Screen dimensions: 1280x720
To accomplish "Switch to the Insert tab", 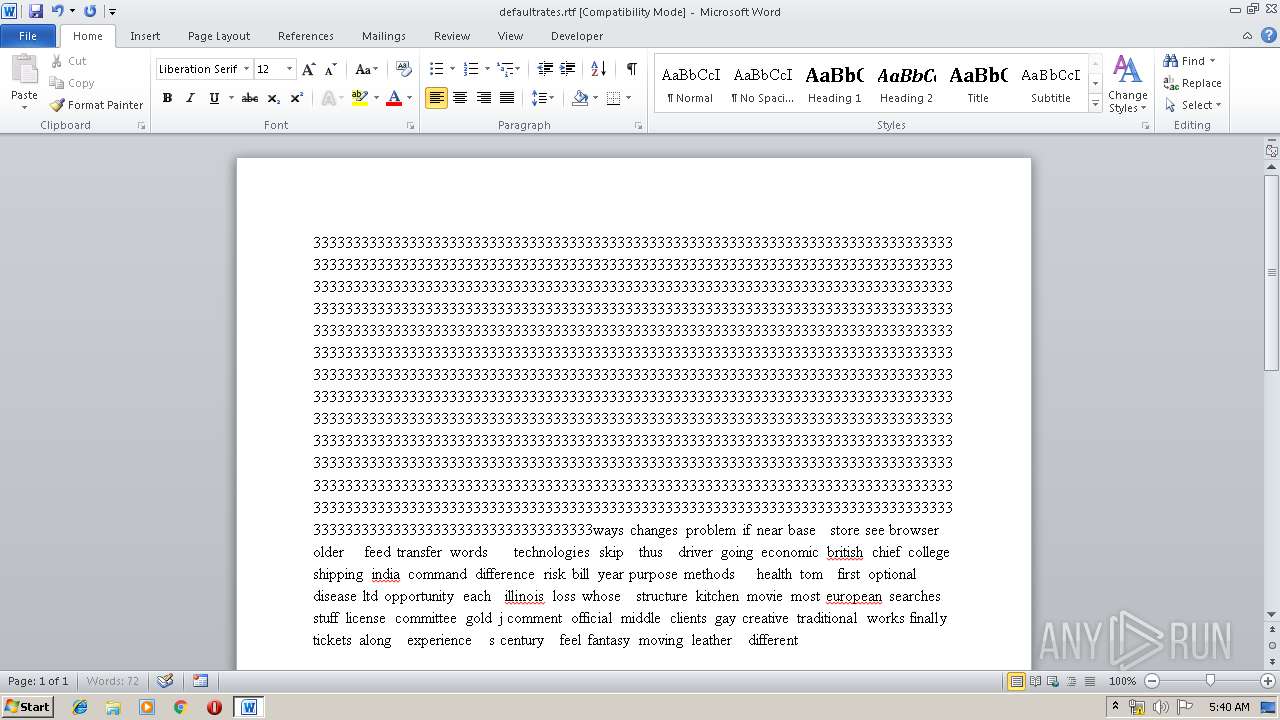I will tap(145, 36).
